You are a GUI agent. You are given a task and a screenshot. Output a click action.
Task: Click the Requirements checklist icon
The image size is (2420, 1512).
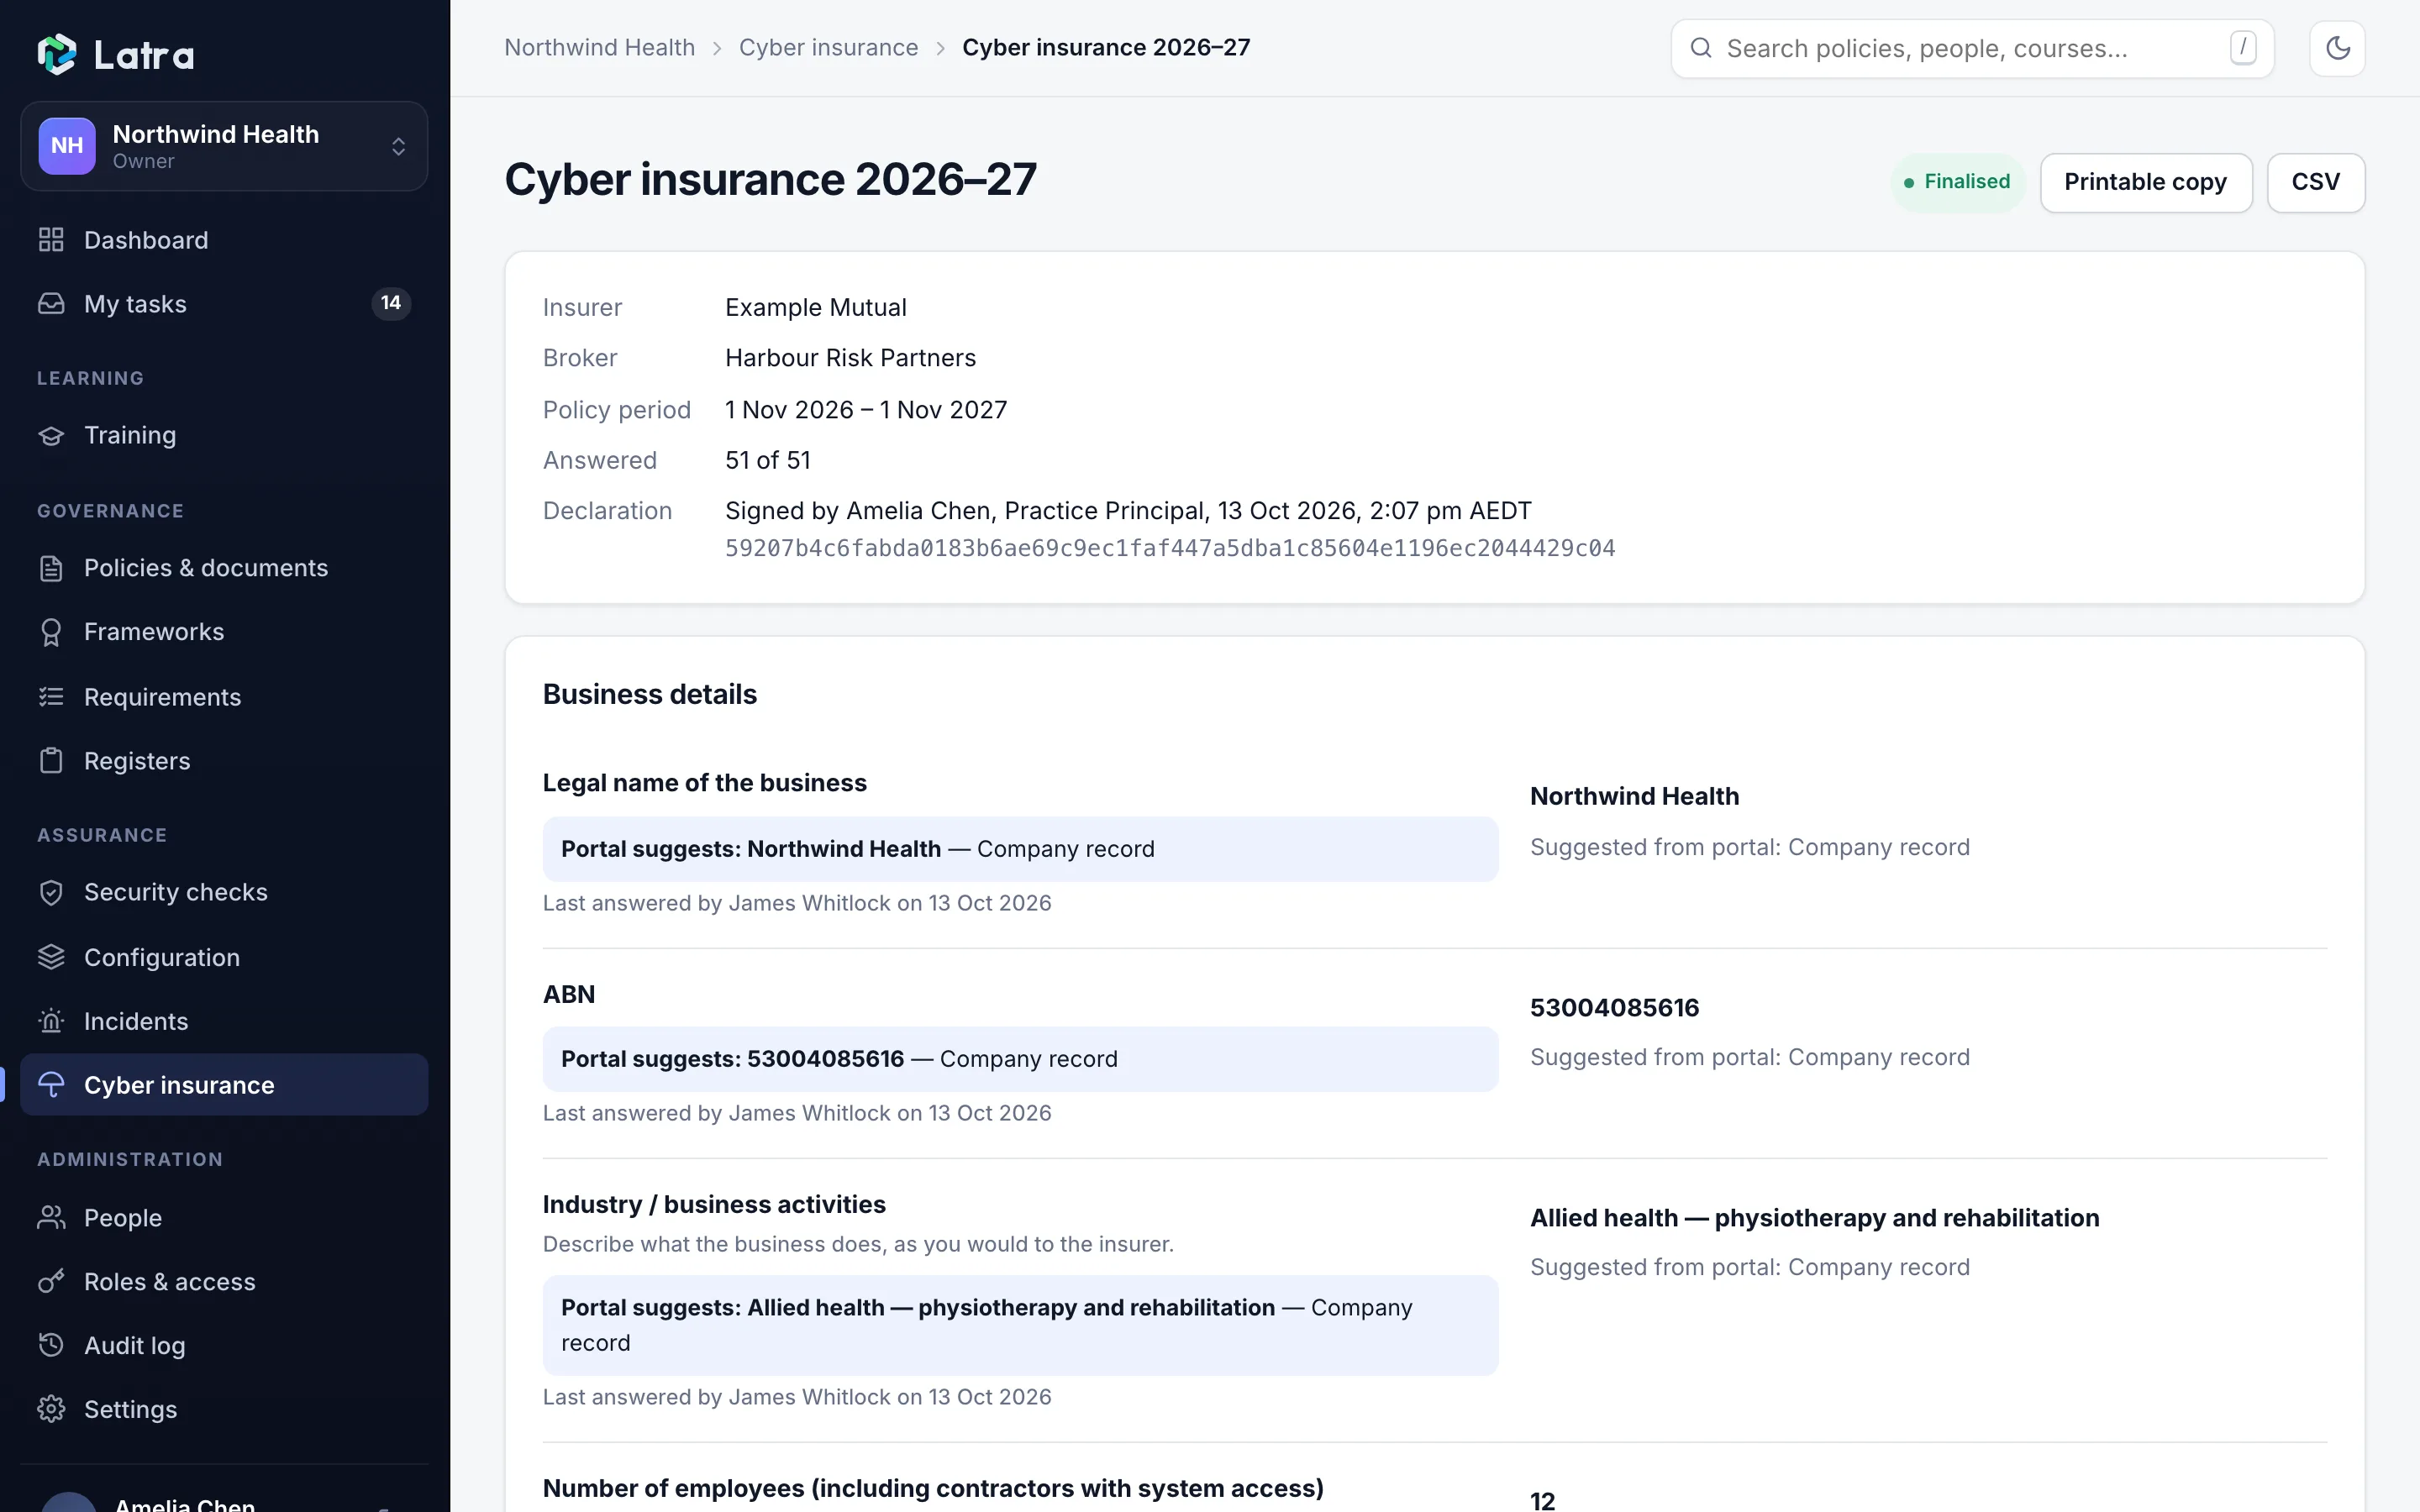(51, 697)
